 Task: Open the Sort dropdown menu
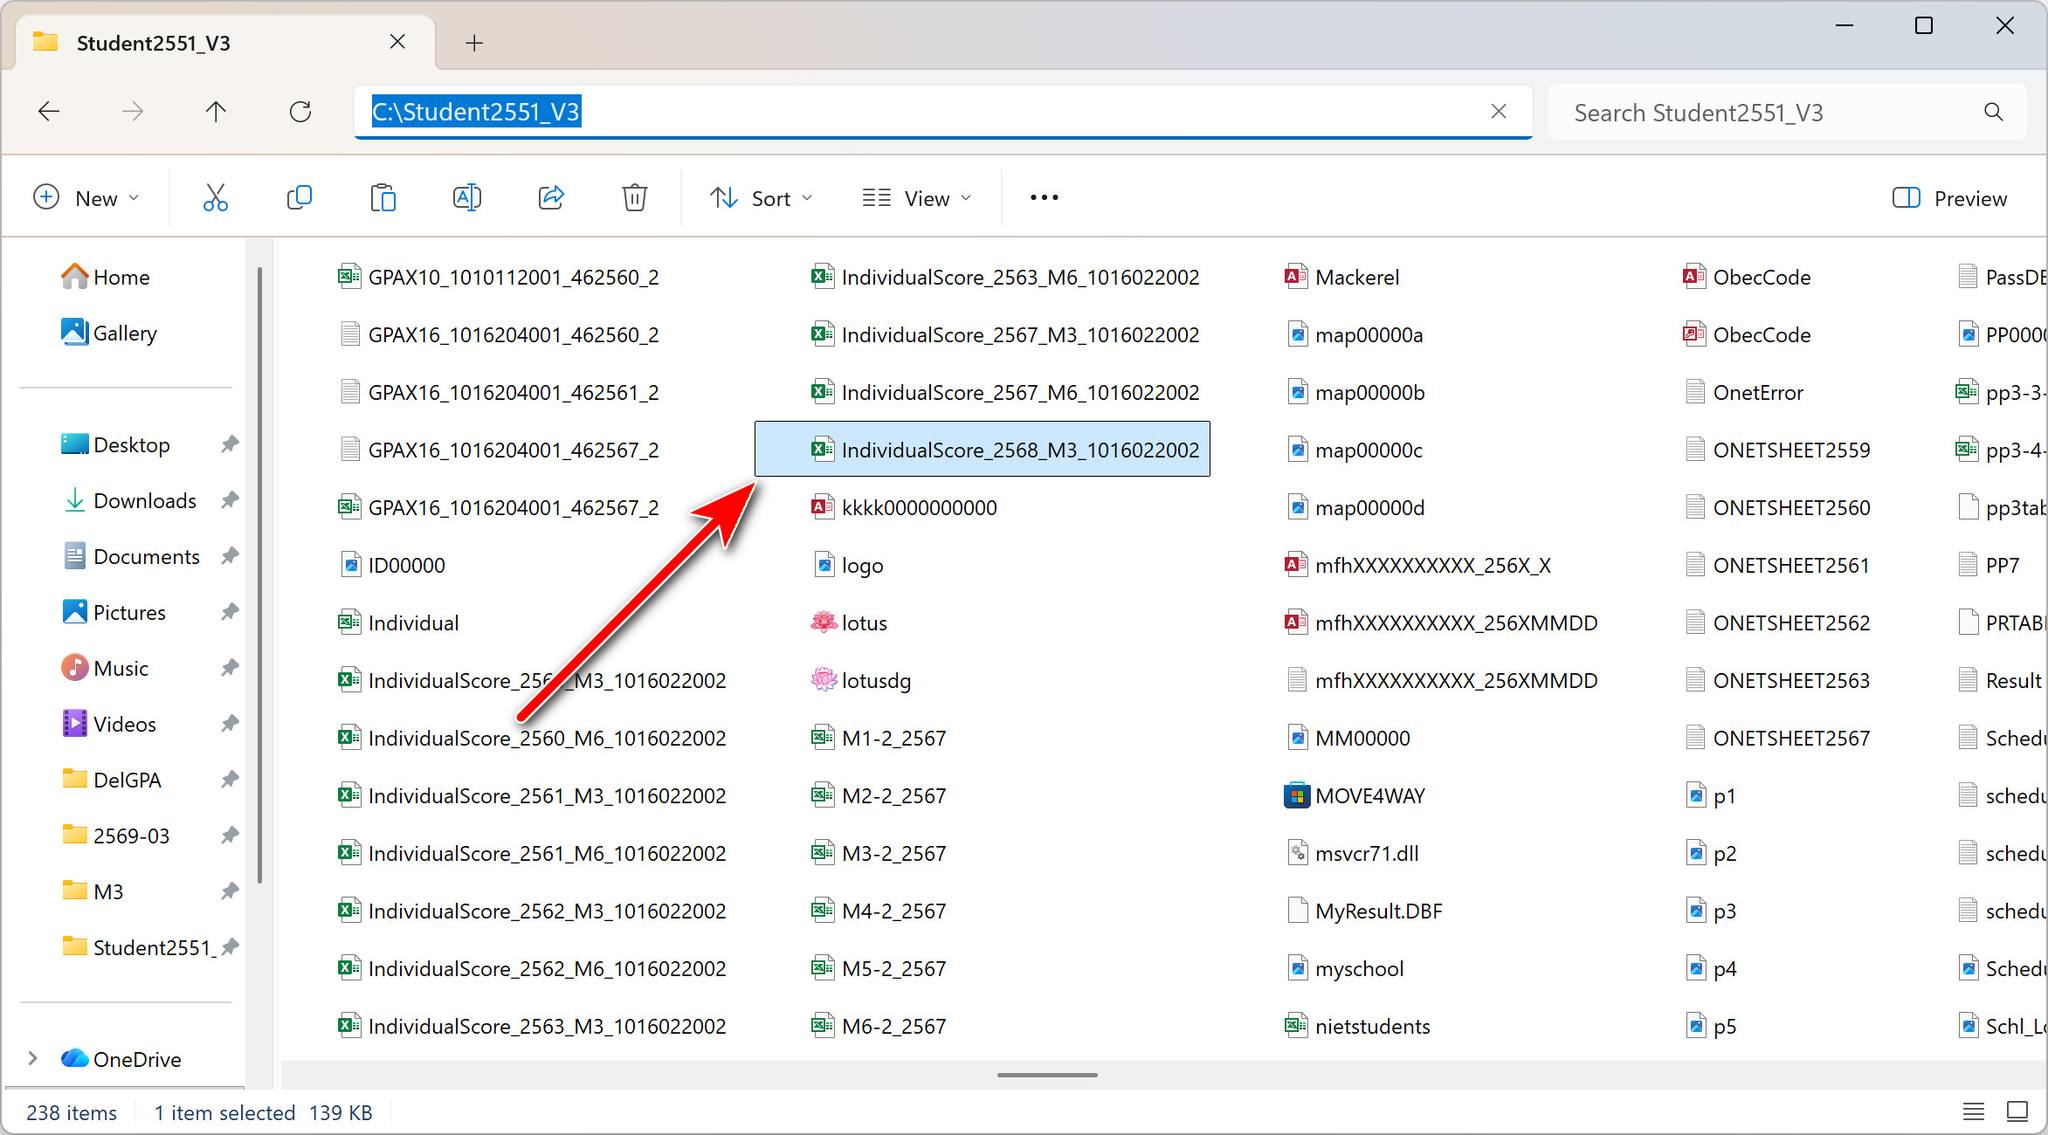[761, 198]
